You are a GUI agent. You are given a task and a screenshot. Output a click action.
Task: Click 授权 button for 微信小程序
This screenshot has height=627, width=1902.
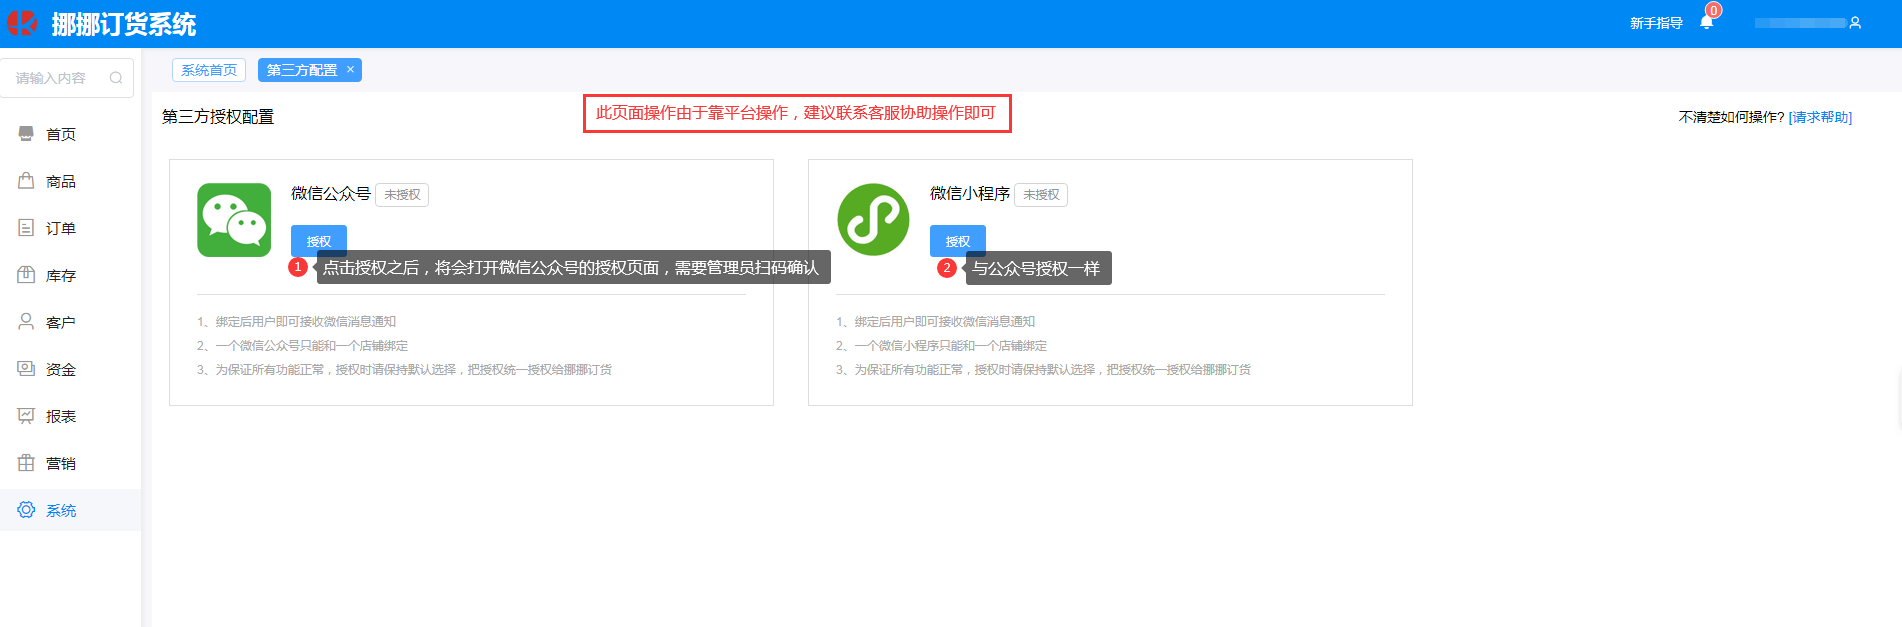[957, 241]
